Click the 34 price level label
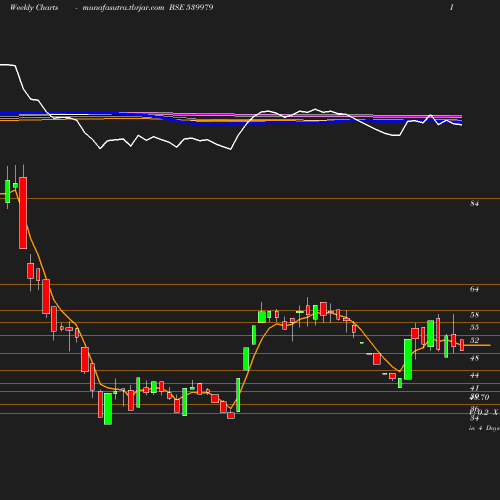500x500 pixels. tap(474, 418)
